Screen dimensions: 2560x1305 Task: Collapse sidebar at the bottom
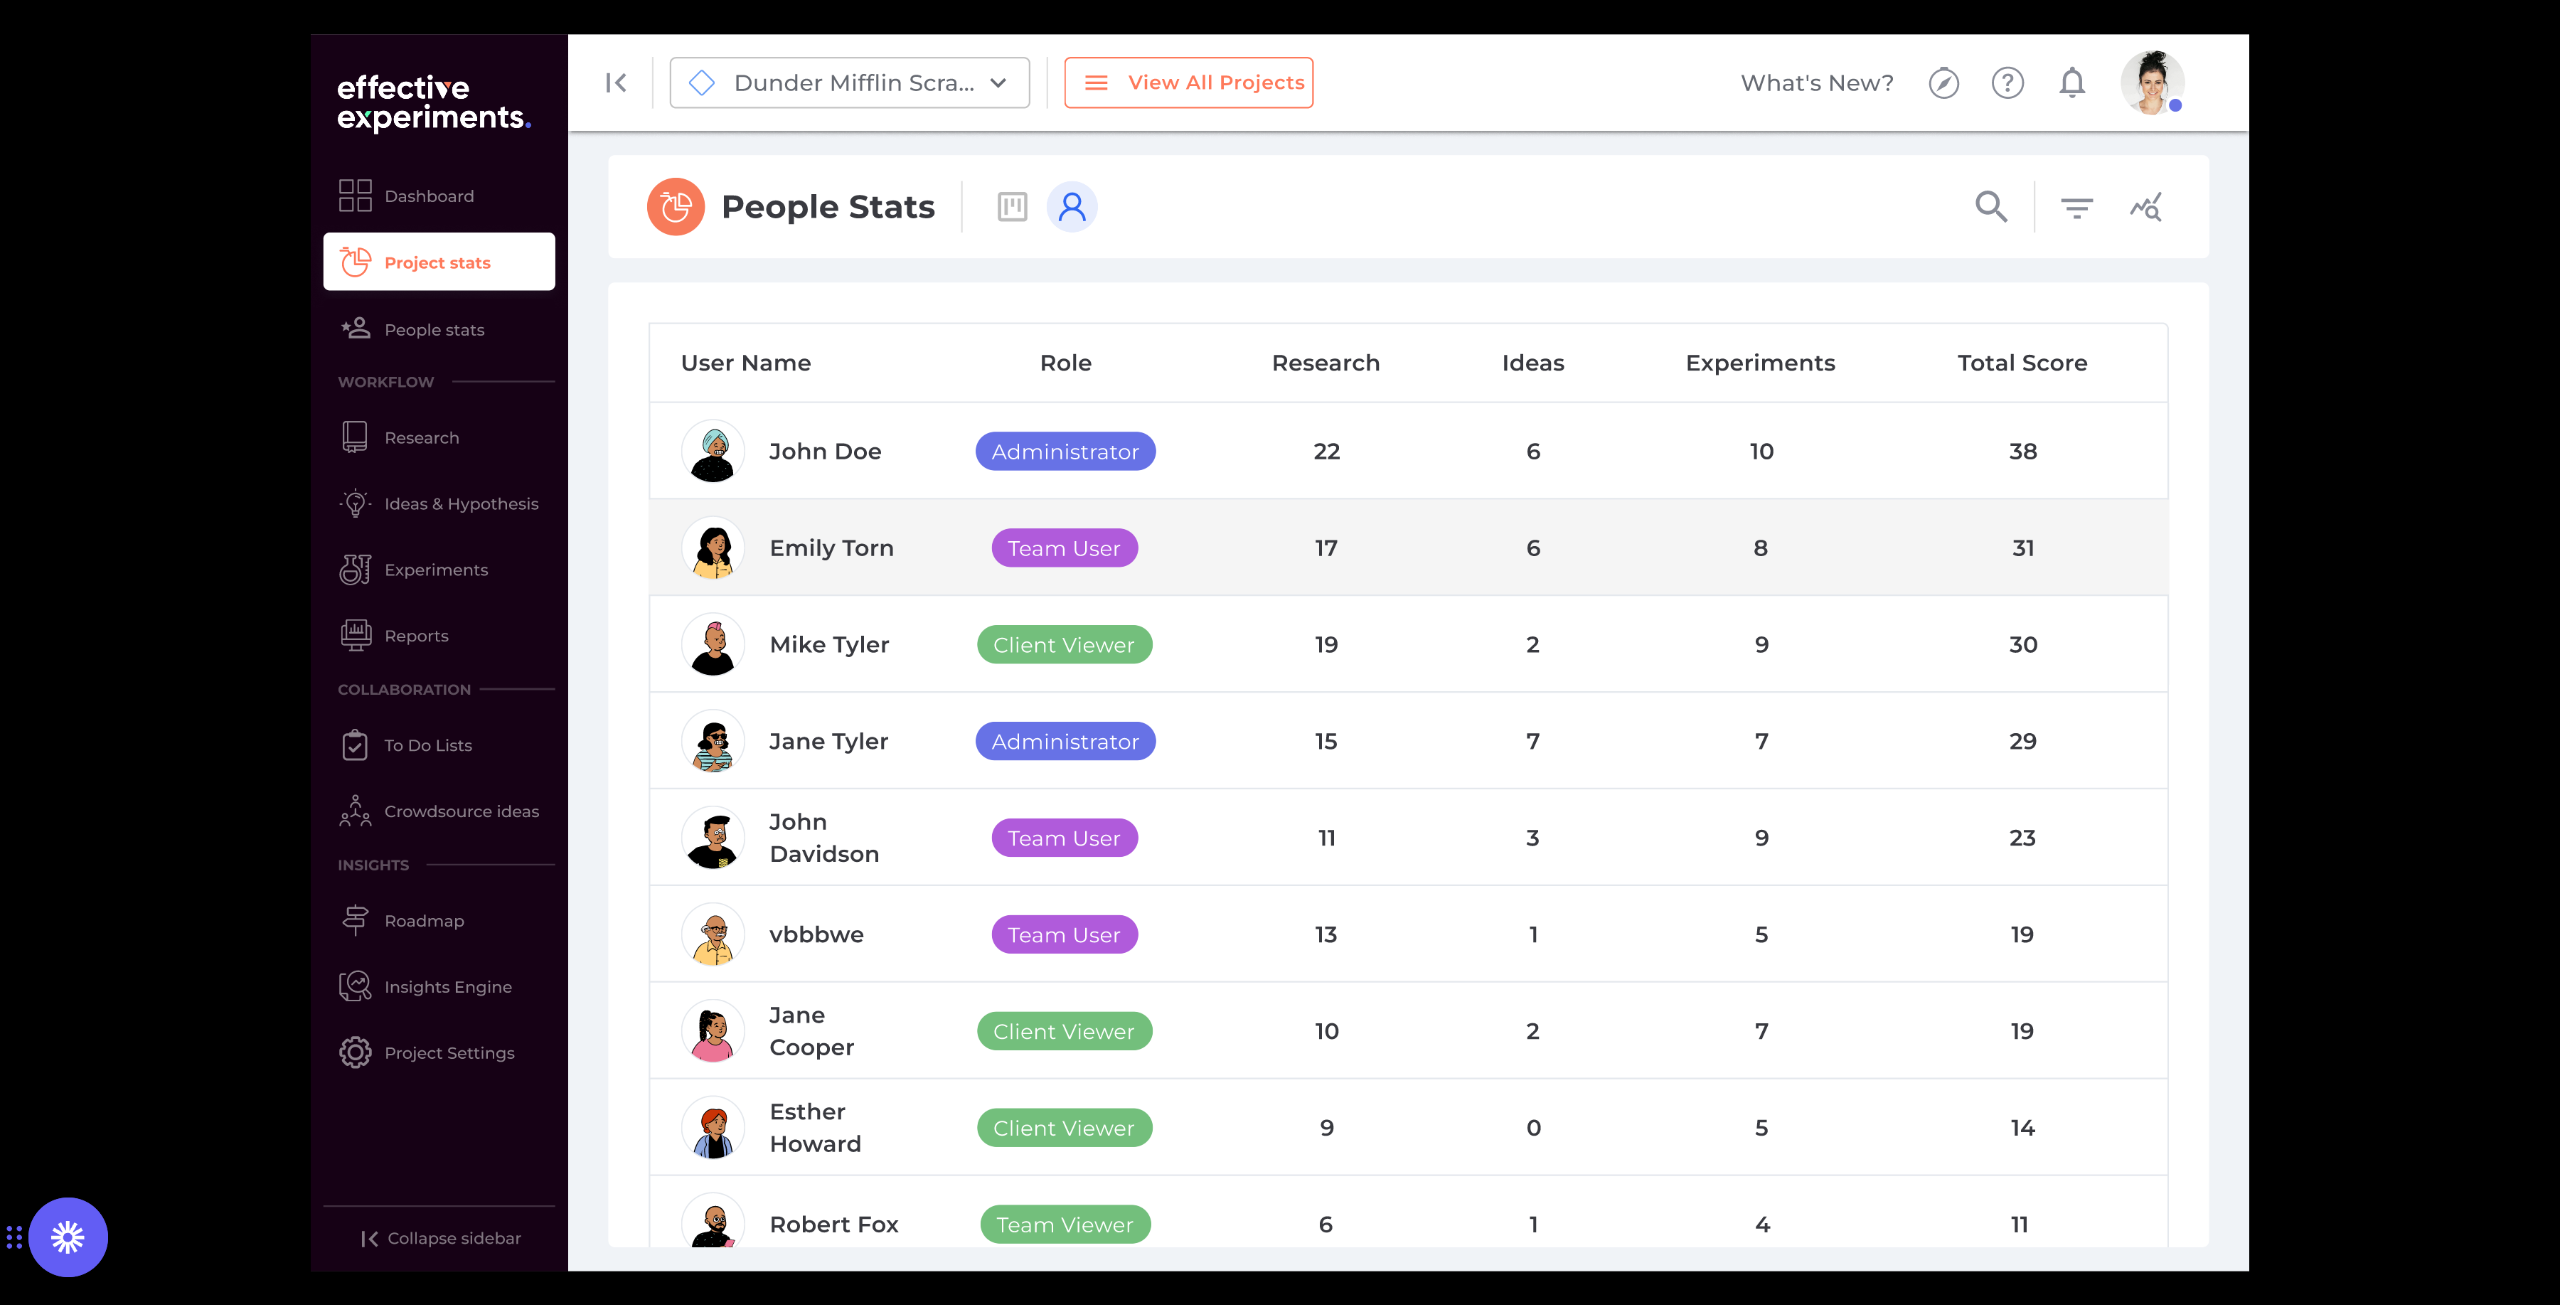coord(440,1238)
